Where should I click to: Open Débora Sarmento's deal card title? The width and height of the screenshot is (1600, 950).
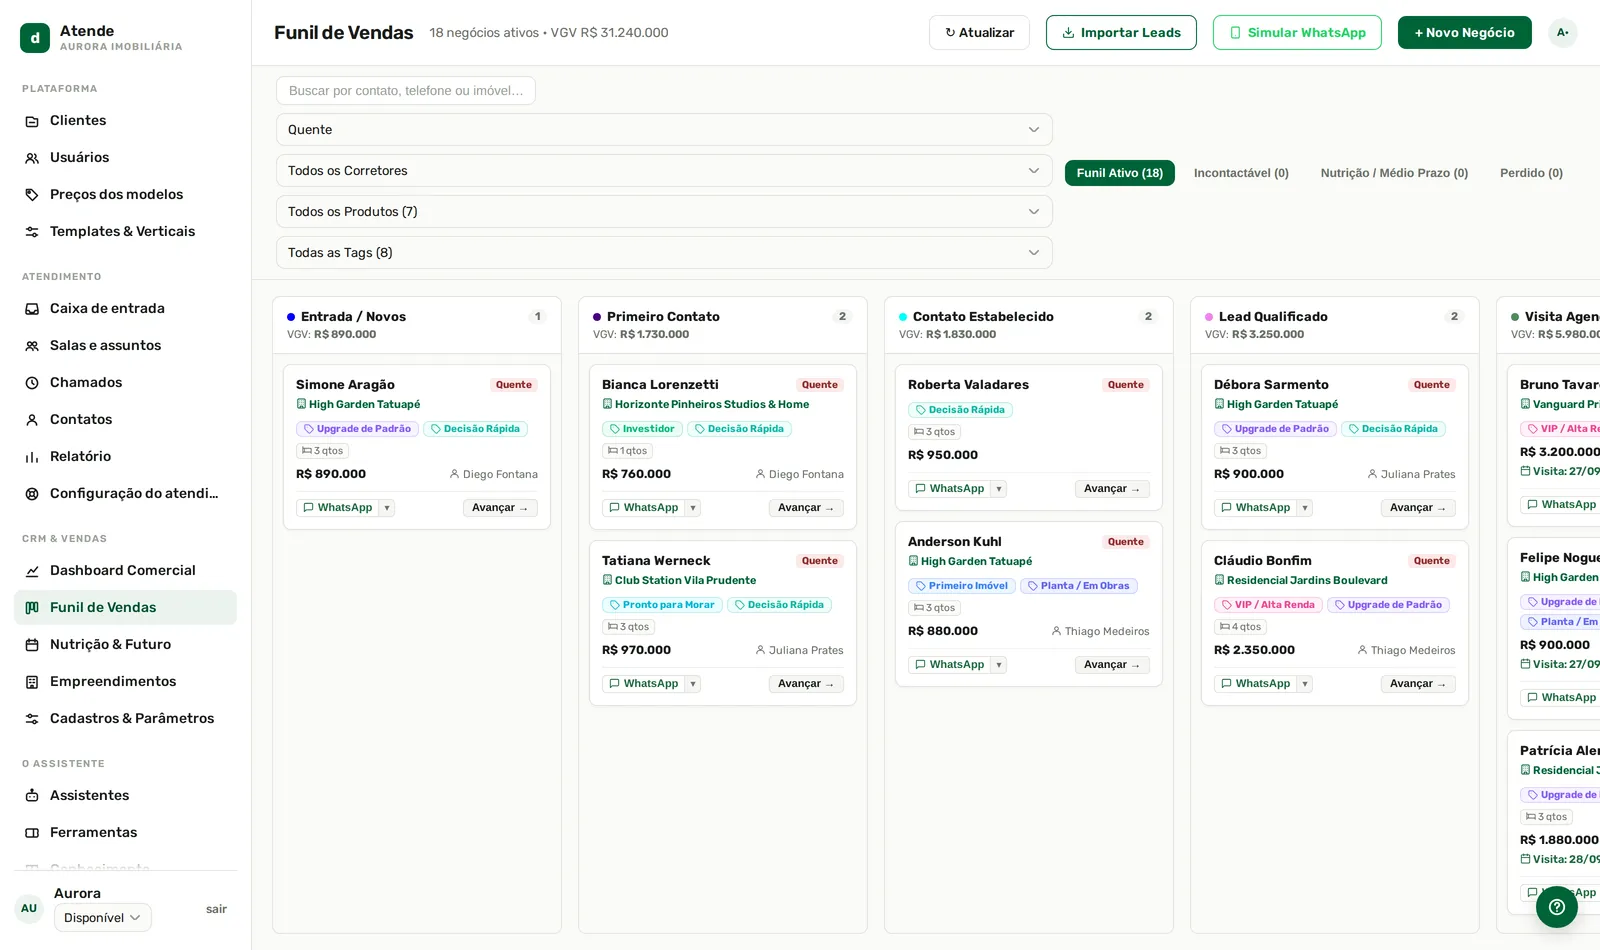tap(1271, 385)
